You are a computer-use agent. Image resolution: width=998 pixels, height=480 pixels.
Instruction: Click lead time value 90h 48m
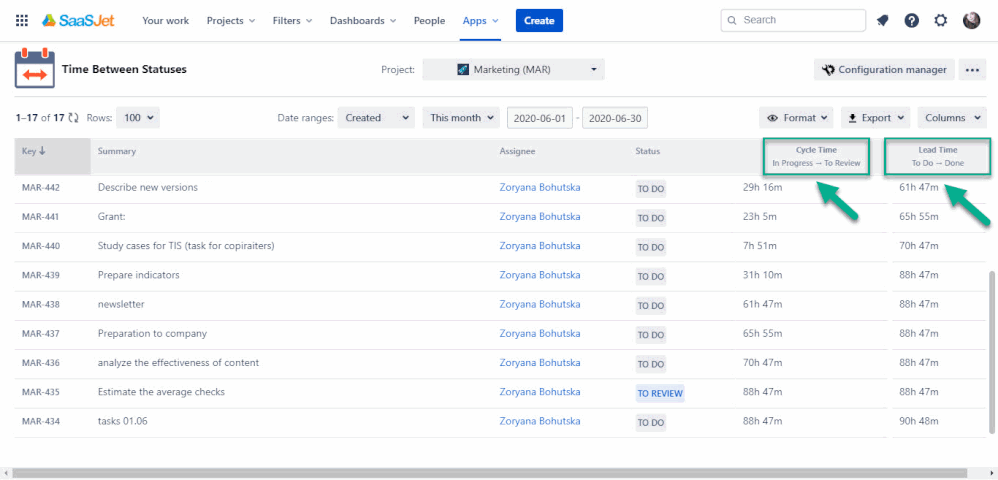(918, 422)
